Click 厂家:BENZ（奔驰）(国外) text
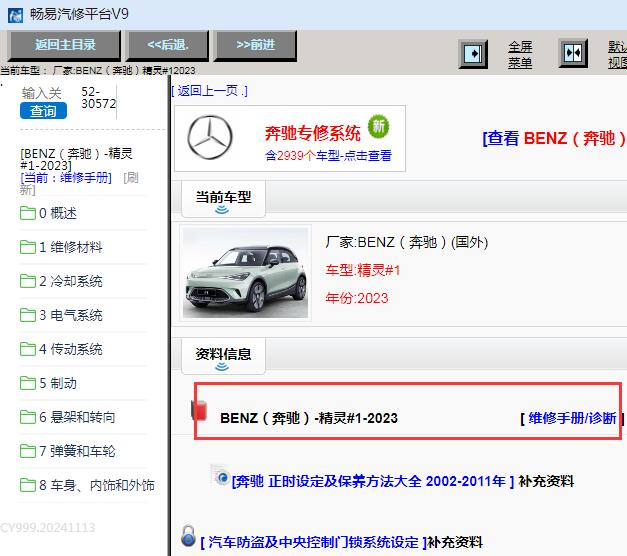 click(x=407, y=242)
